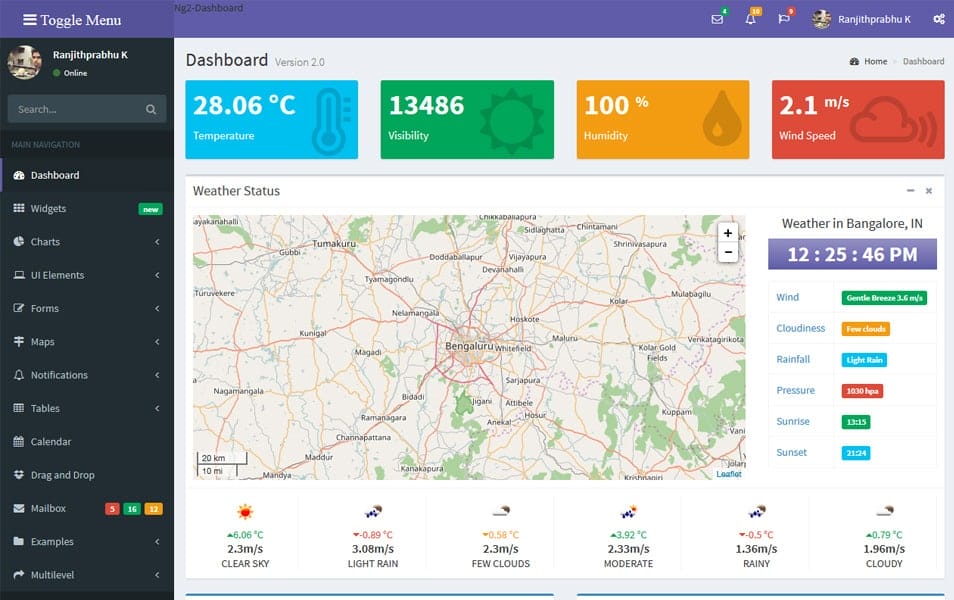
Task: Click the water drop icon on the Humidity widget
Action: coord(723,117)
